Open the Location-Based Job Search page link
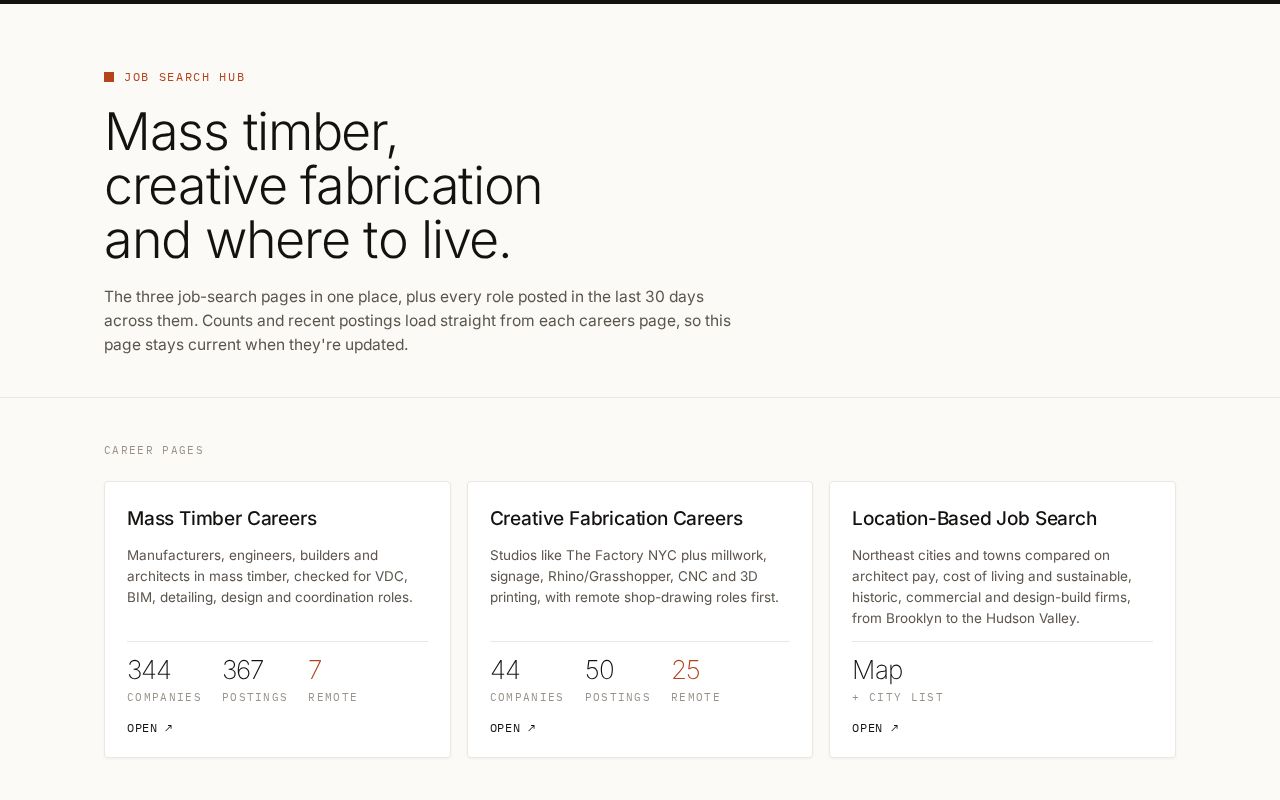Screen dimensions: 1280x800 pyautogui.click(x=875, y=728)
